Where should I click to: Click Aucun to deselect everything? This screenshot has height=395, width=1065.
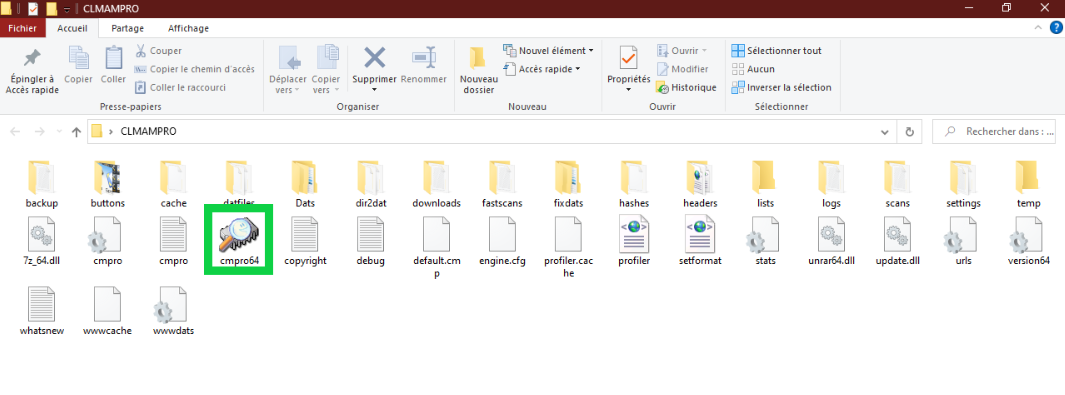pyautogui.click(x=753, y=69)
